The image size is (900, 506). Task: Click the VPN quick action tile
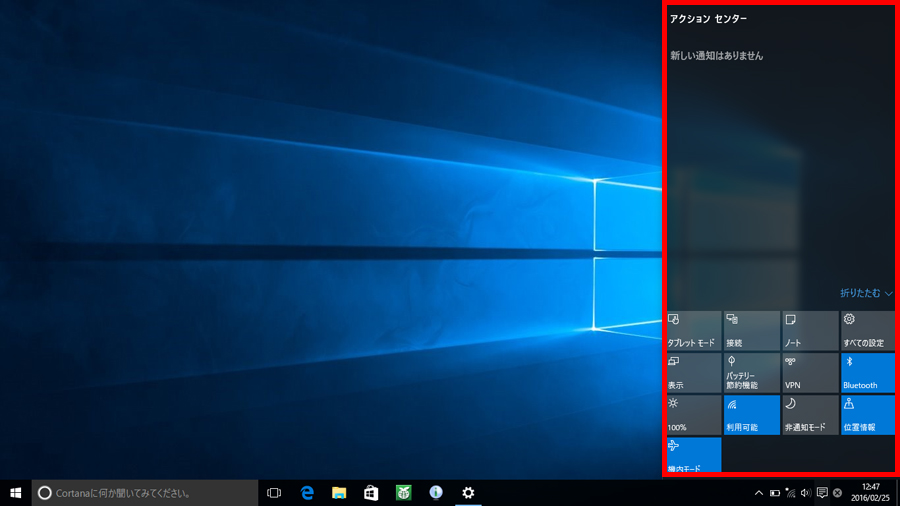[809, 373]
